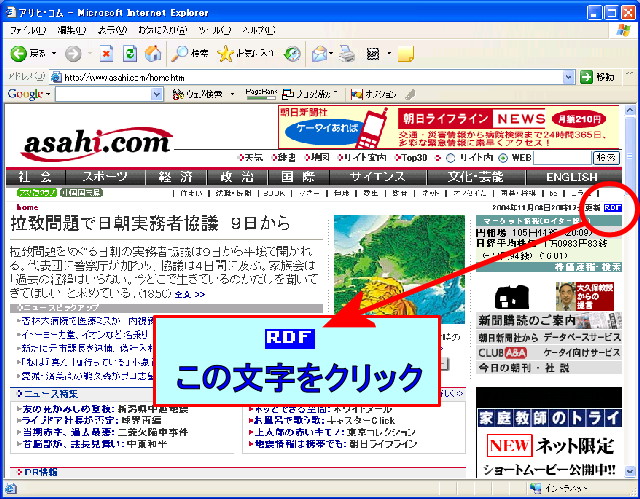Open Media or History round icon
640x499 pixels.
click(x=292, y=53)
